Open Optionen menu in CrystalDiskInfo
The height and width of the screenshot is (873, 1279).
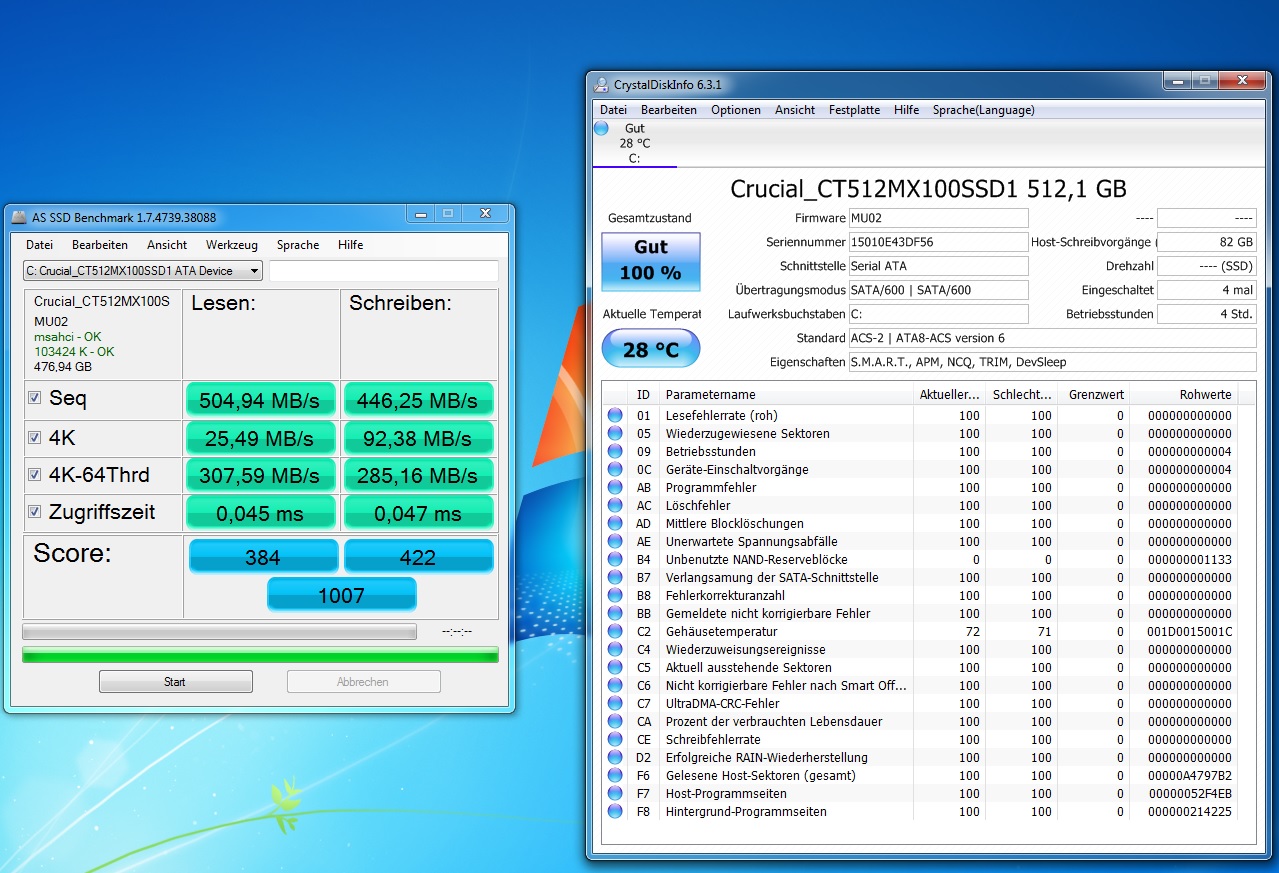point(736,110)
